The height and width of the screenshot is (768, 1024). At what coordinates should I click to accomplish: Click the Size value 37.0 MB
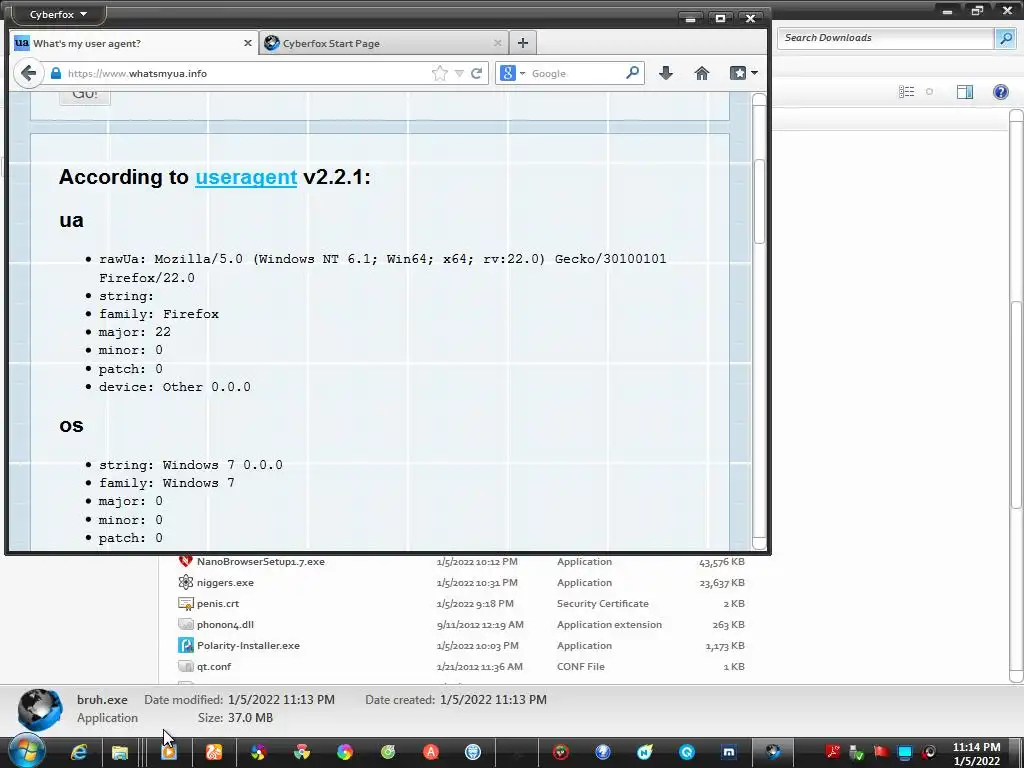250,718
